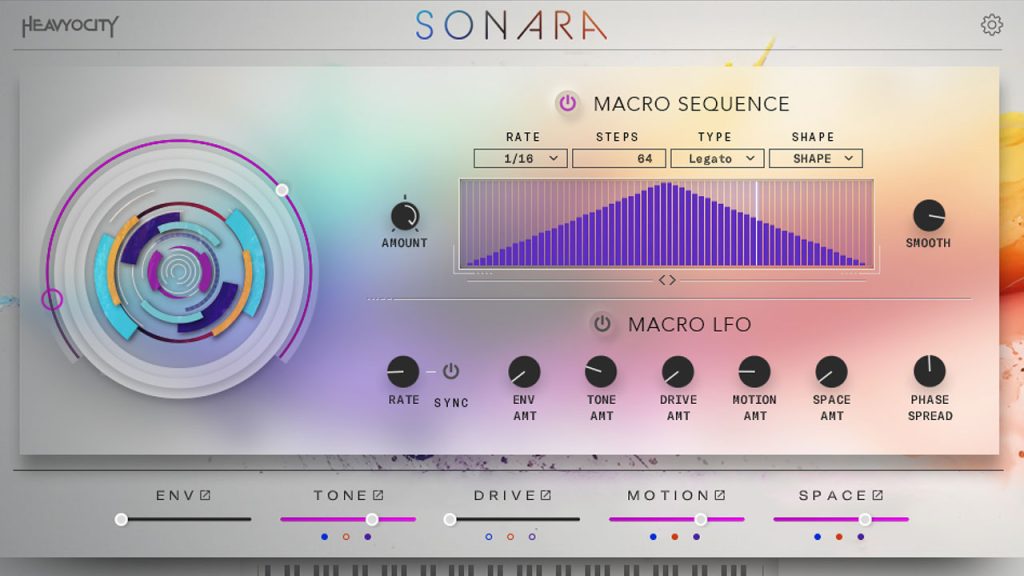The height and width of the screenshot is (576, 1024).
Task: Click the ENV edit popout icon
Action: click(x=205, y=495)
